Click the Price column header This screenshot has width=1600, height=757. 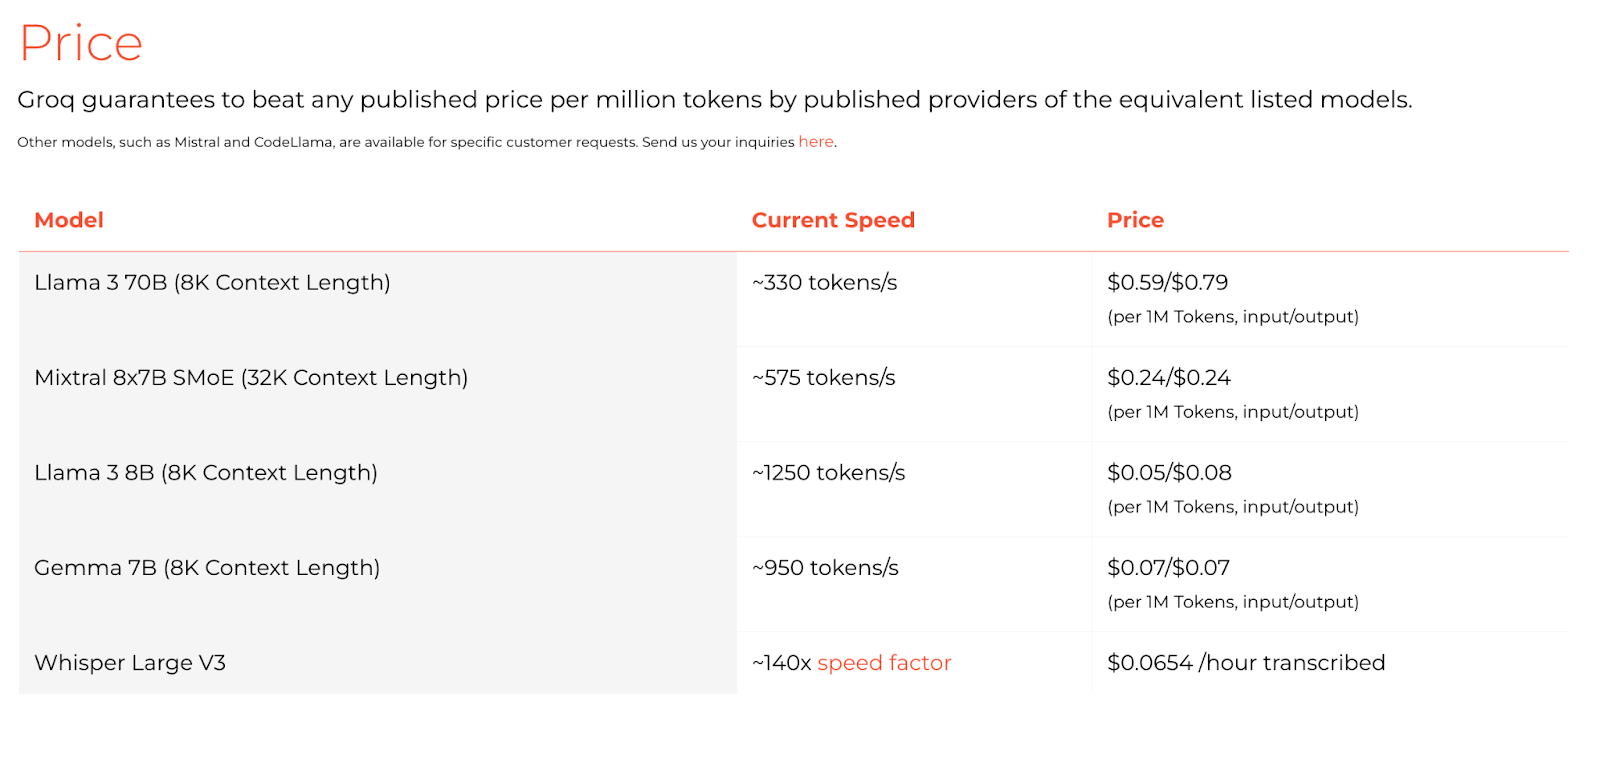1135,220
